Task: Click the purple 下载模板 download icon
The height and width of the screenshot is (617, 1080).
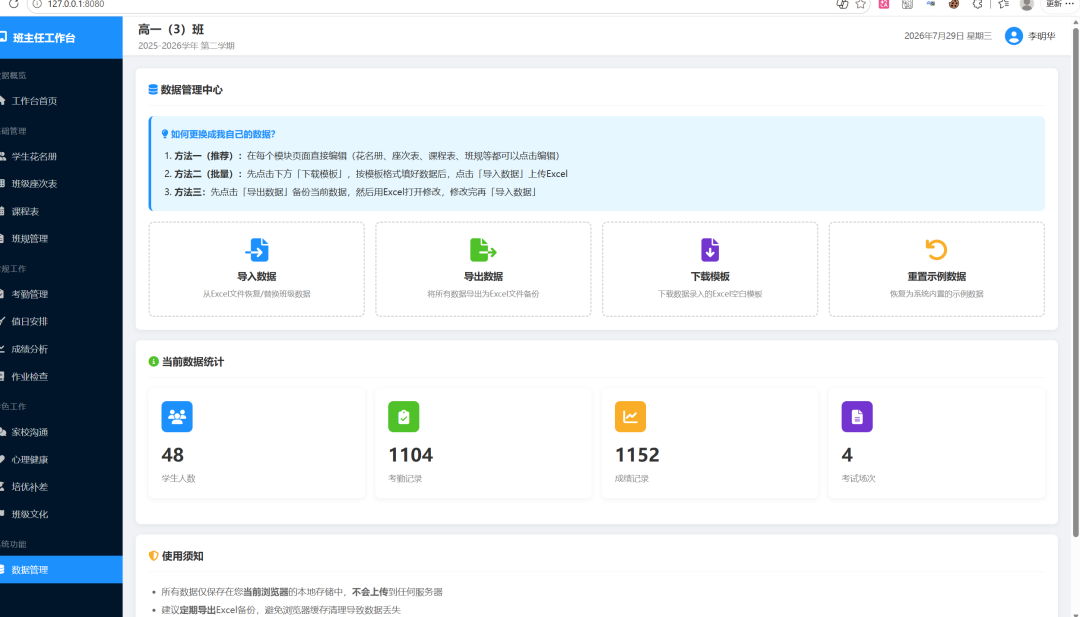Action: point(710,250)
